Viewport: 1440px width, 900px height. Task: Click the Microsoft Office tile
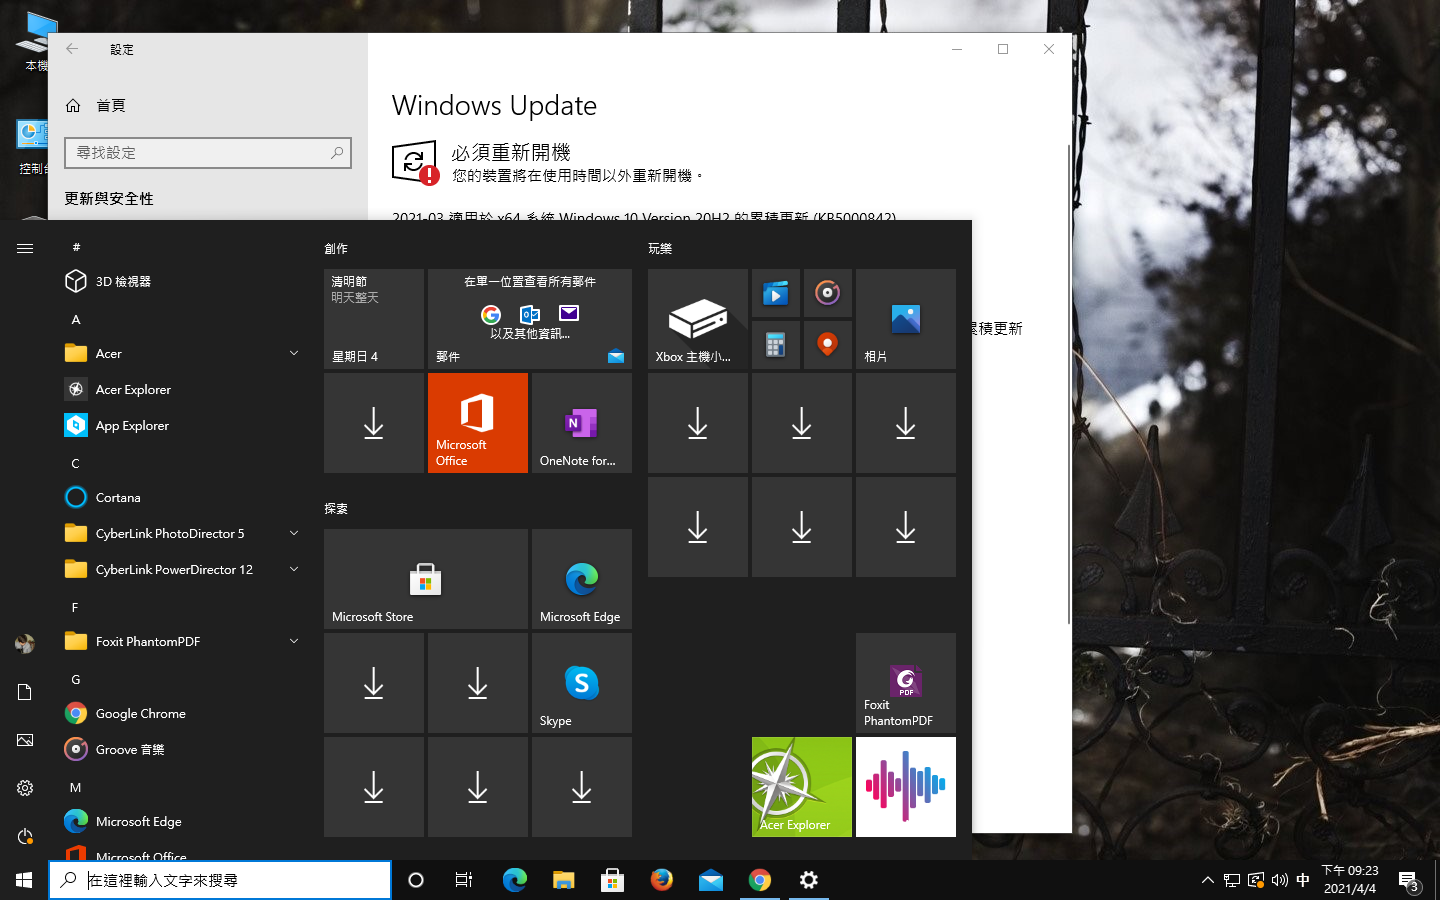(x=478, y=423)
